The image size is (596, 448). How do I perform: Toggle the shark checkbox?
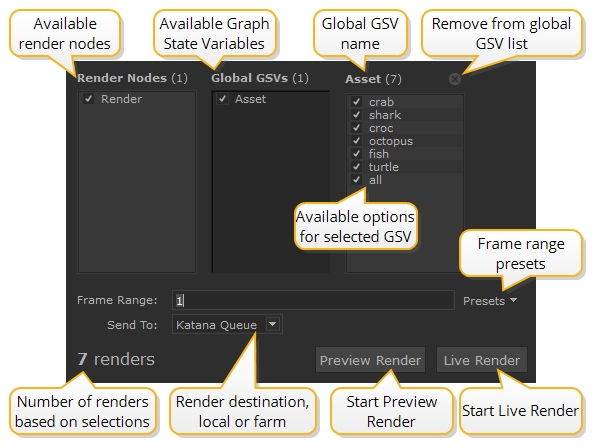[x=356, y=114]
